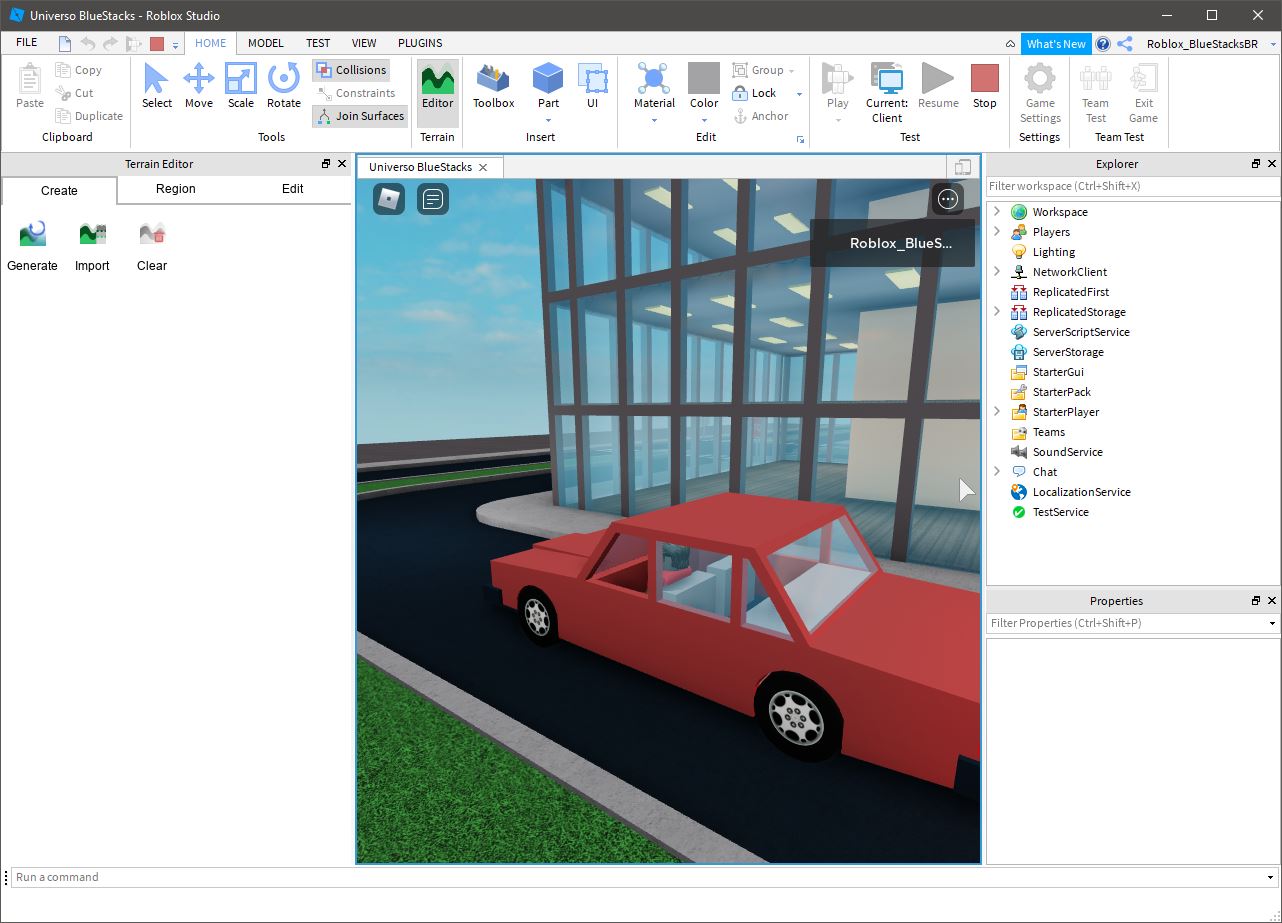Insert a new Part

pyautogui.click(x=548, y=86)
